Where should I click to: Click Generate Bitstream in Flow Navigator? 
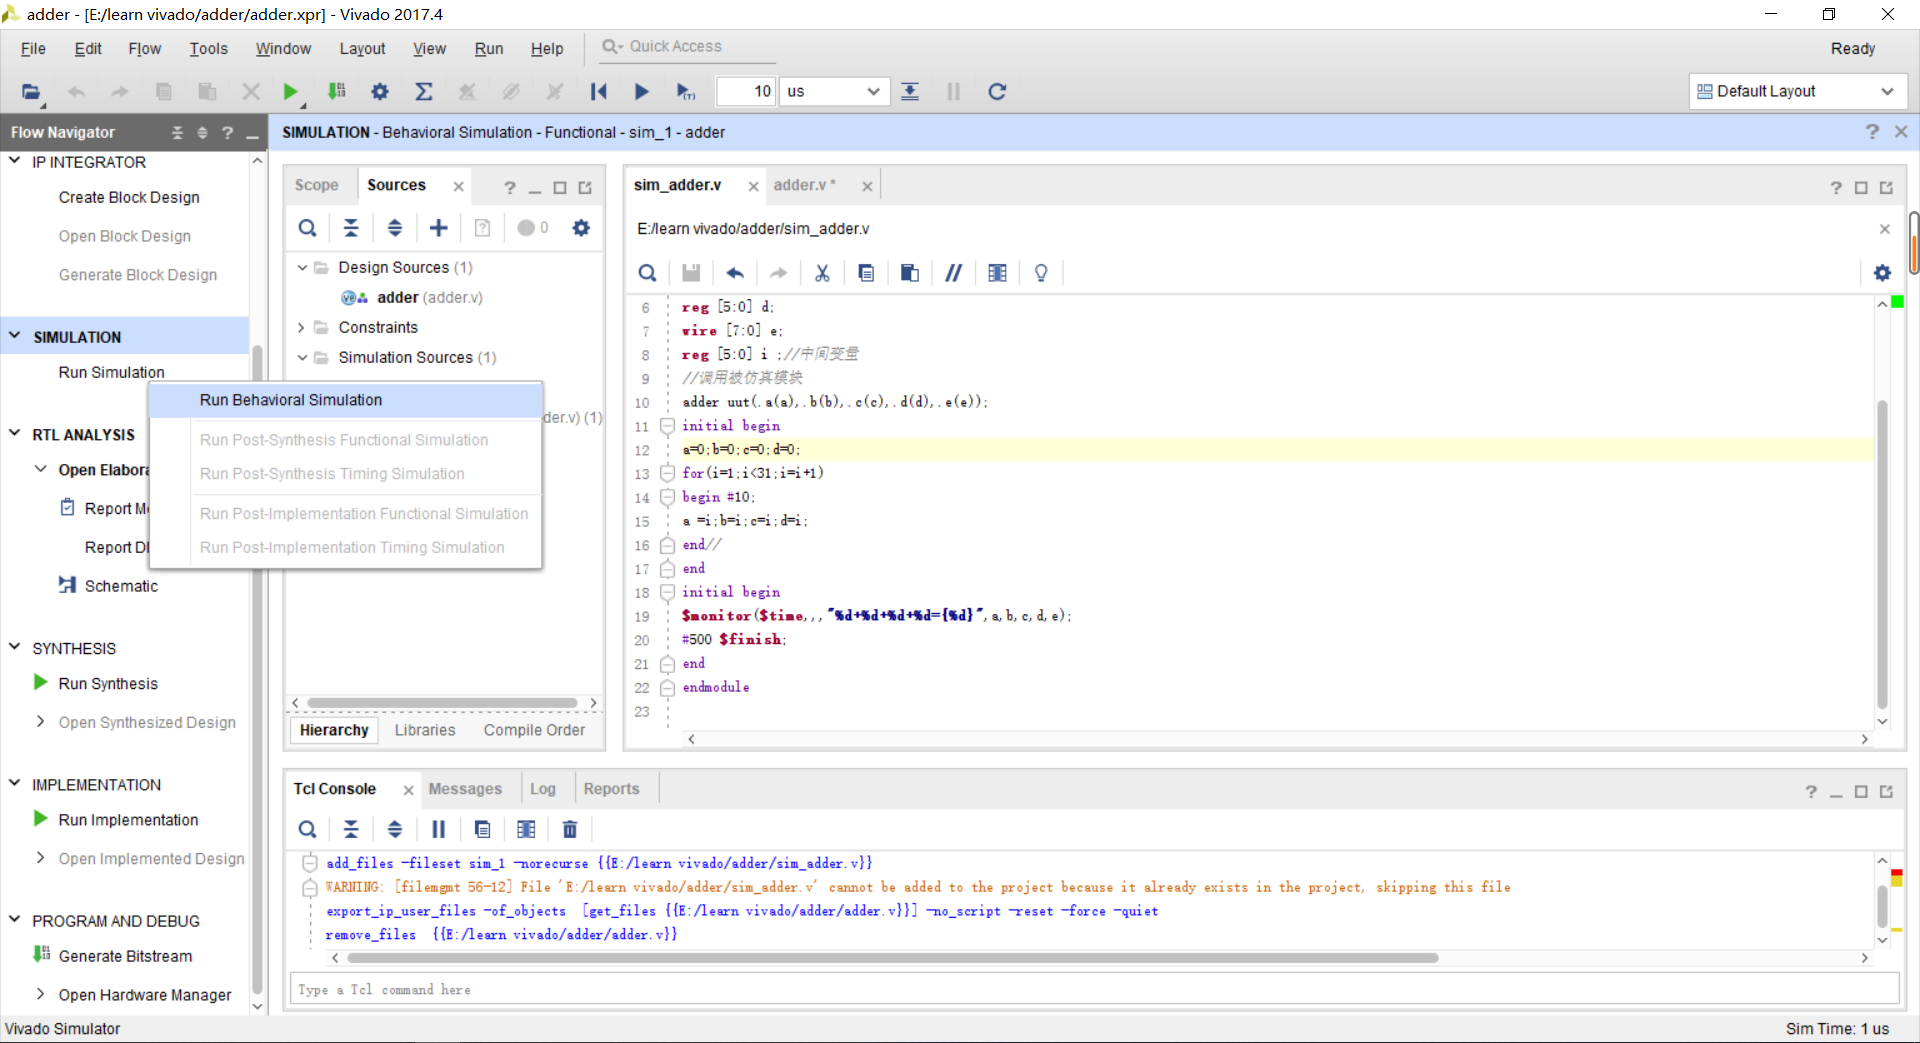coord(125,956)
